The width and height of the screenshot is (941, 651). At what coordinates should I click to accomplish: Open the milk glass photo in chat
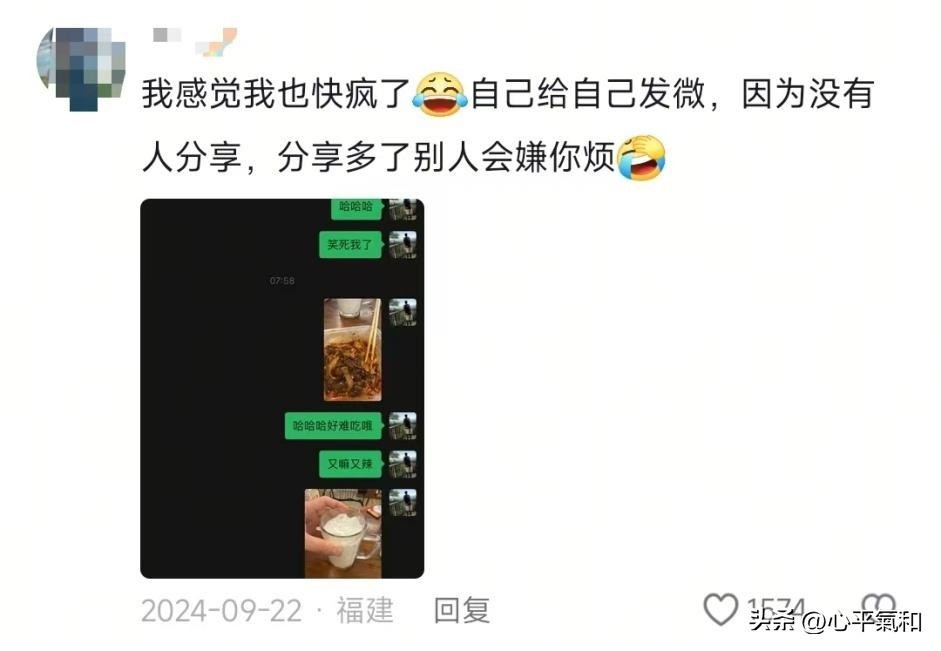point(343,533)
